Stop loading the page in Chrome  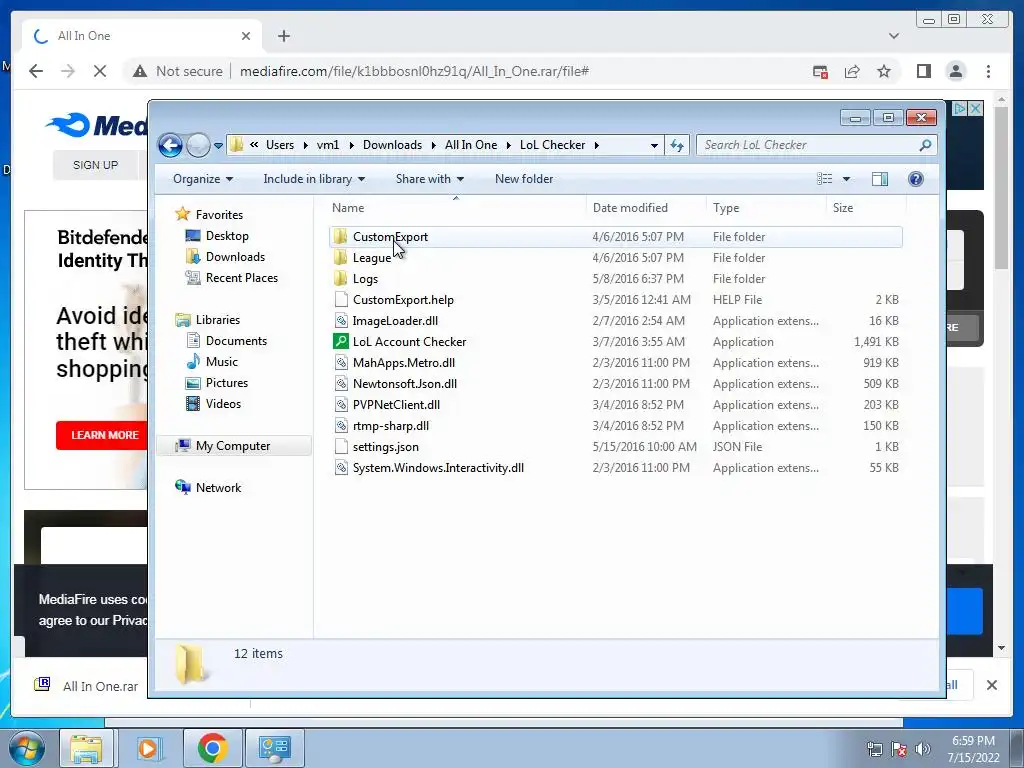point(100,71)
